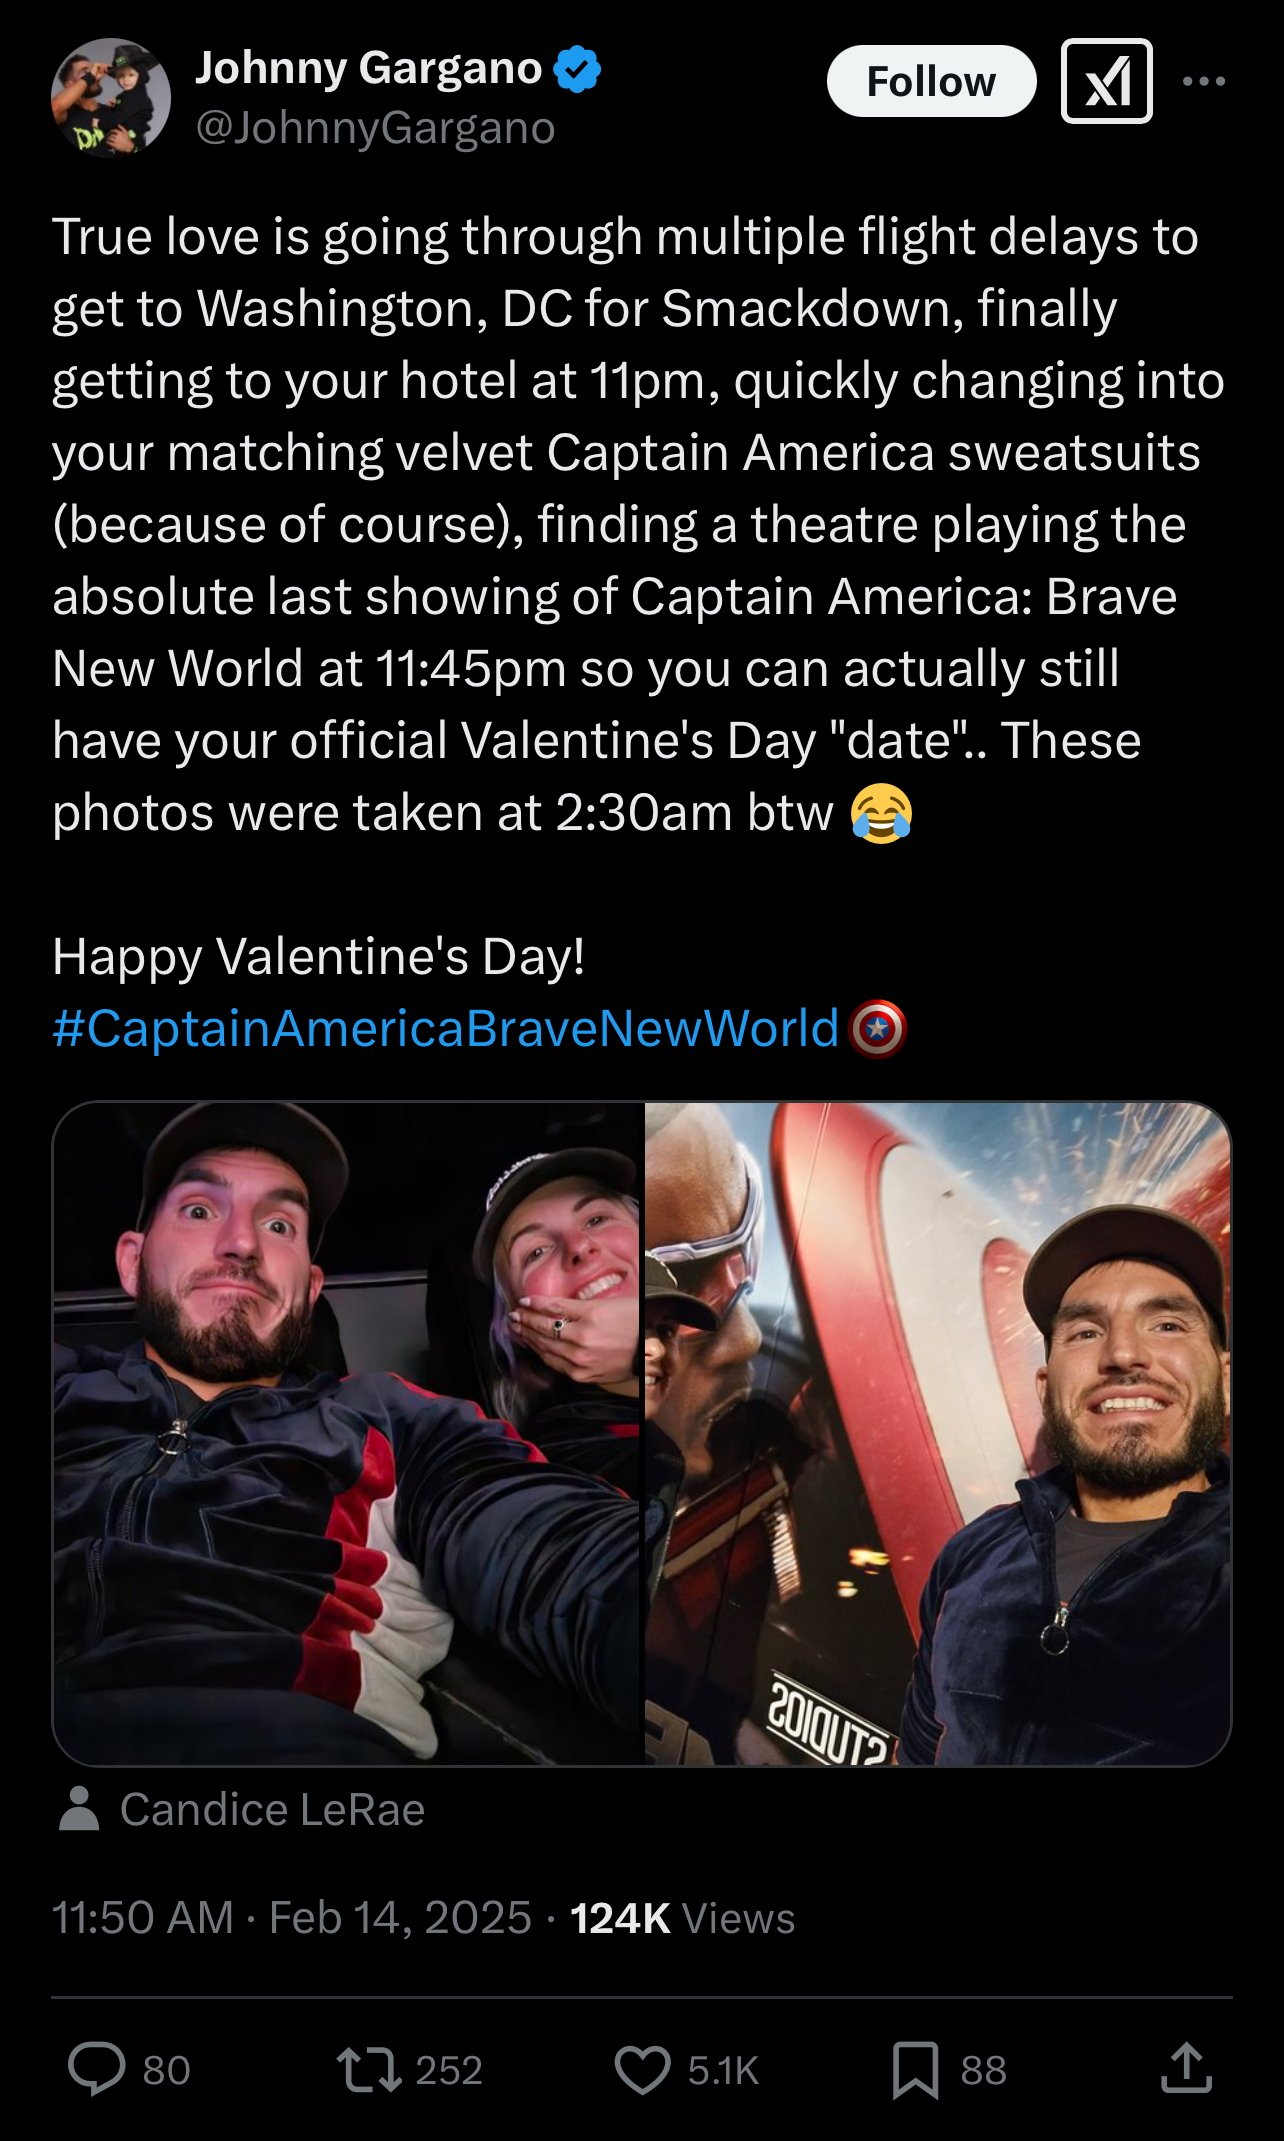1284x2141 pixels.
Task: Click Johnny Gargano display name
Action: coord(368,68)
